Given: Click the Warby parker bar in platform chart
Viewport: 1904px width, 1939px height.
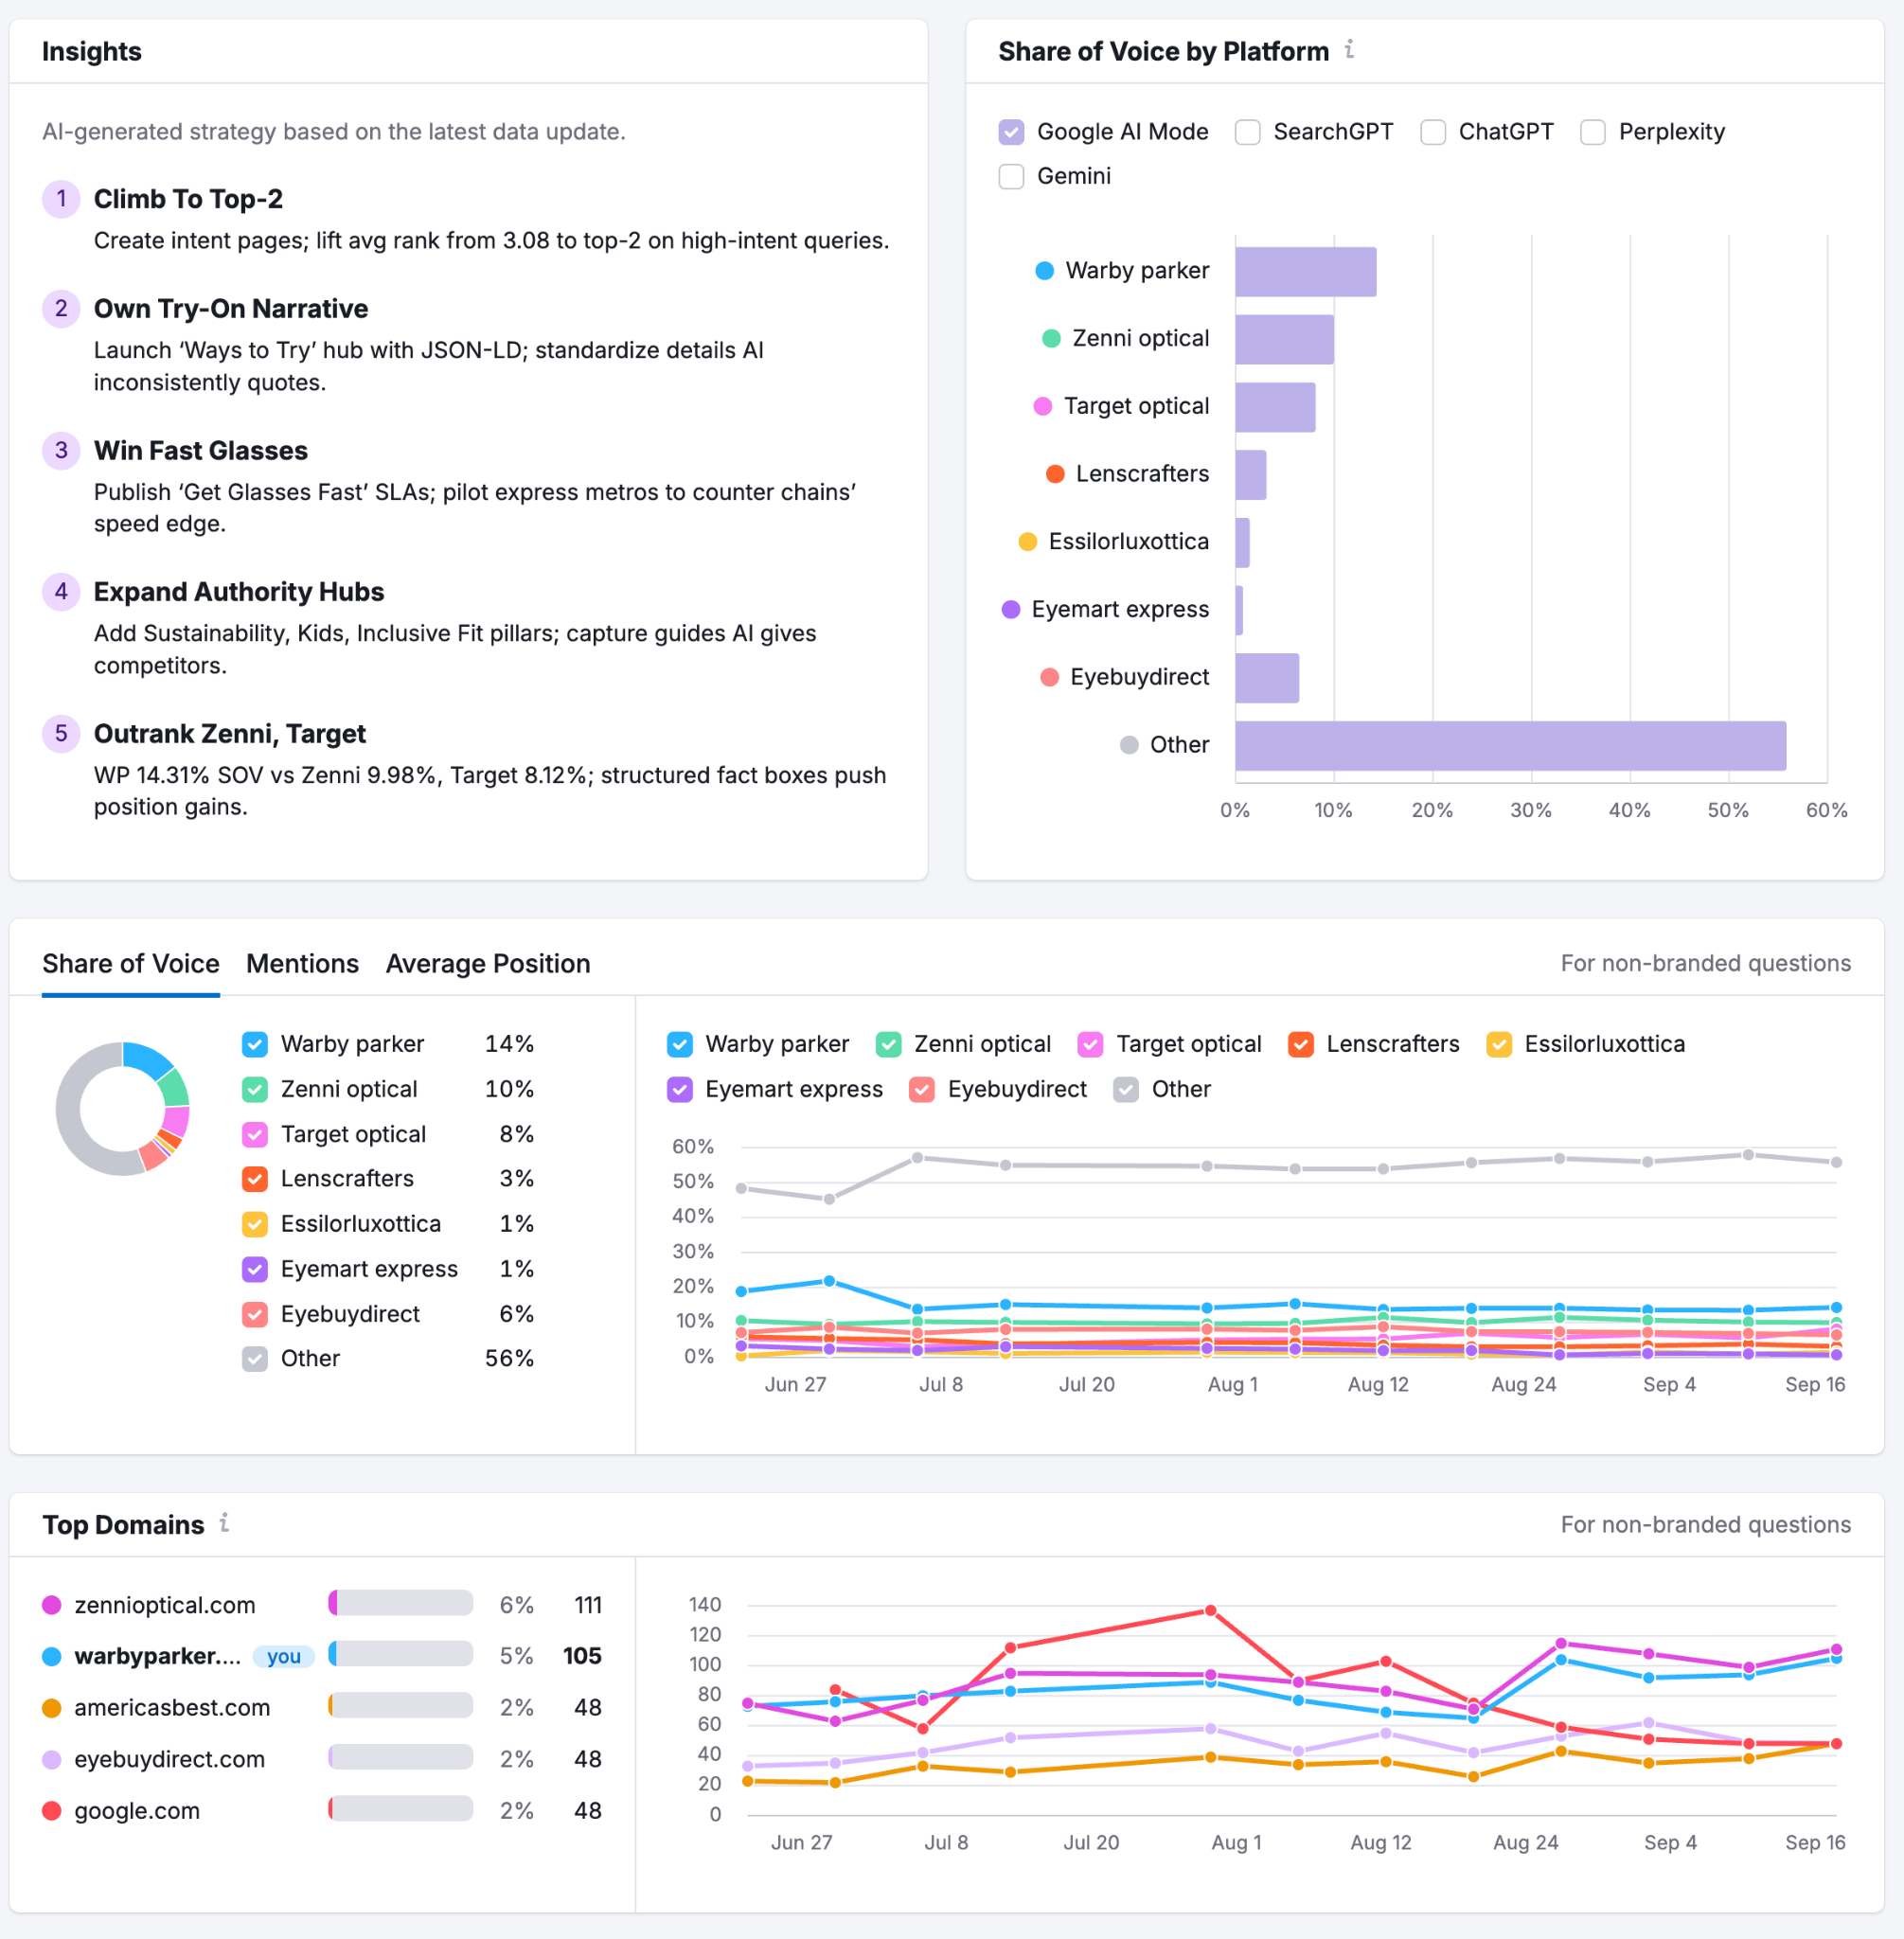Looking at the screenshot, I should tap(1305, 272).
